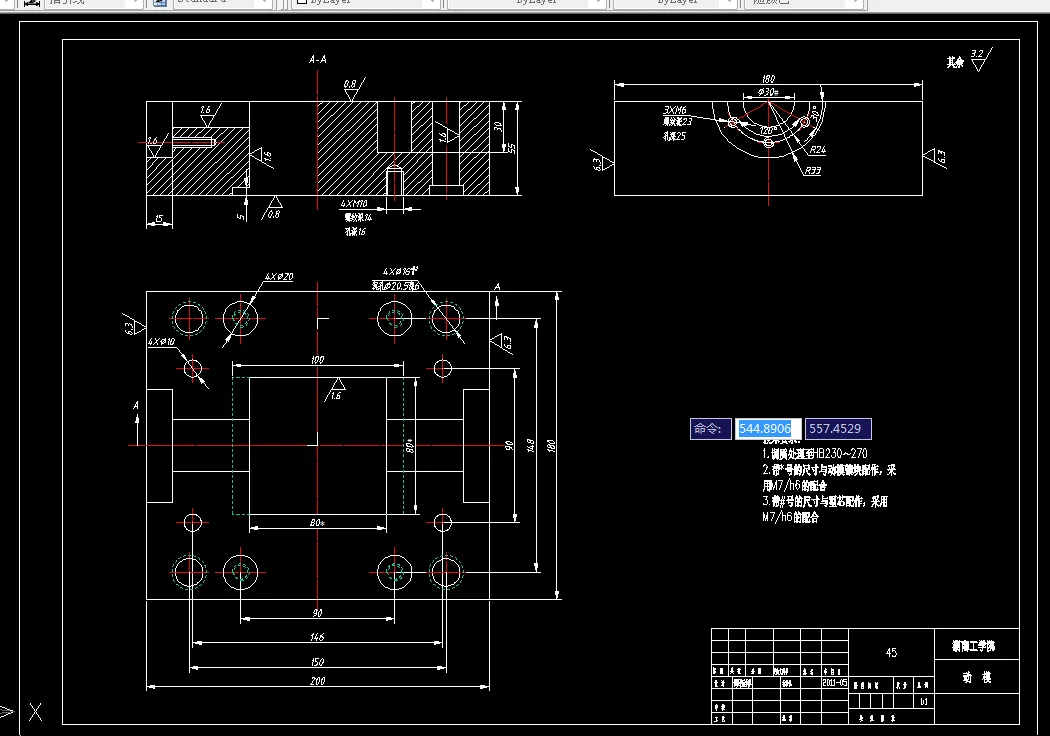Select the Φ30# diameter dimension
Screen dimensions: 1050x736
click(x=767, y=92)
